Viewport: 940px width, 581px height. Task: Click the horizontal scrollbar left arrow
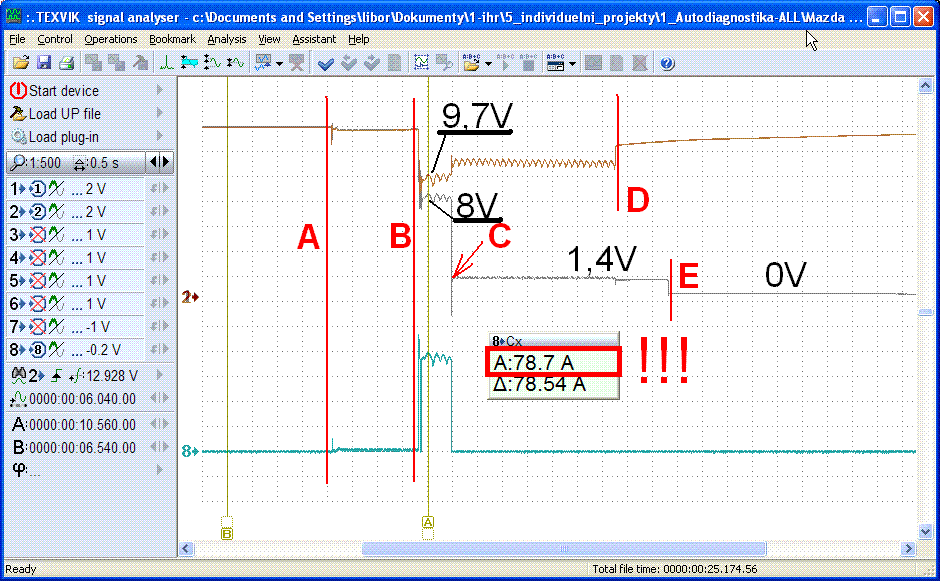(186, 549)
